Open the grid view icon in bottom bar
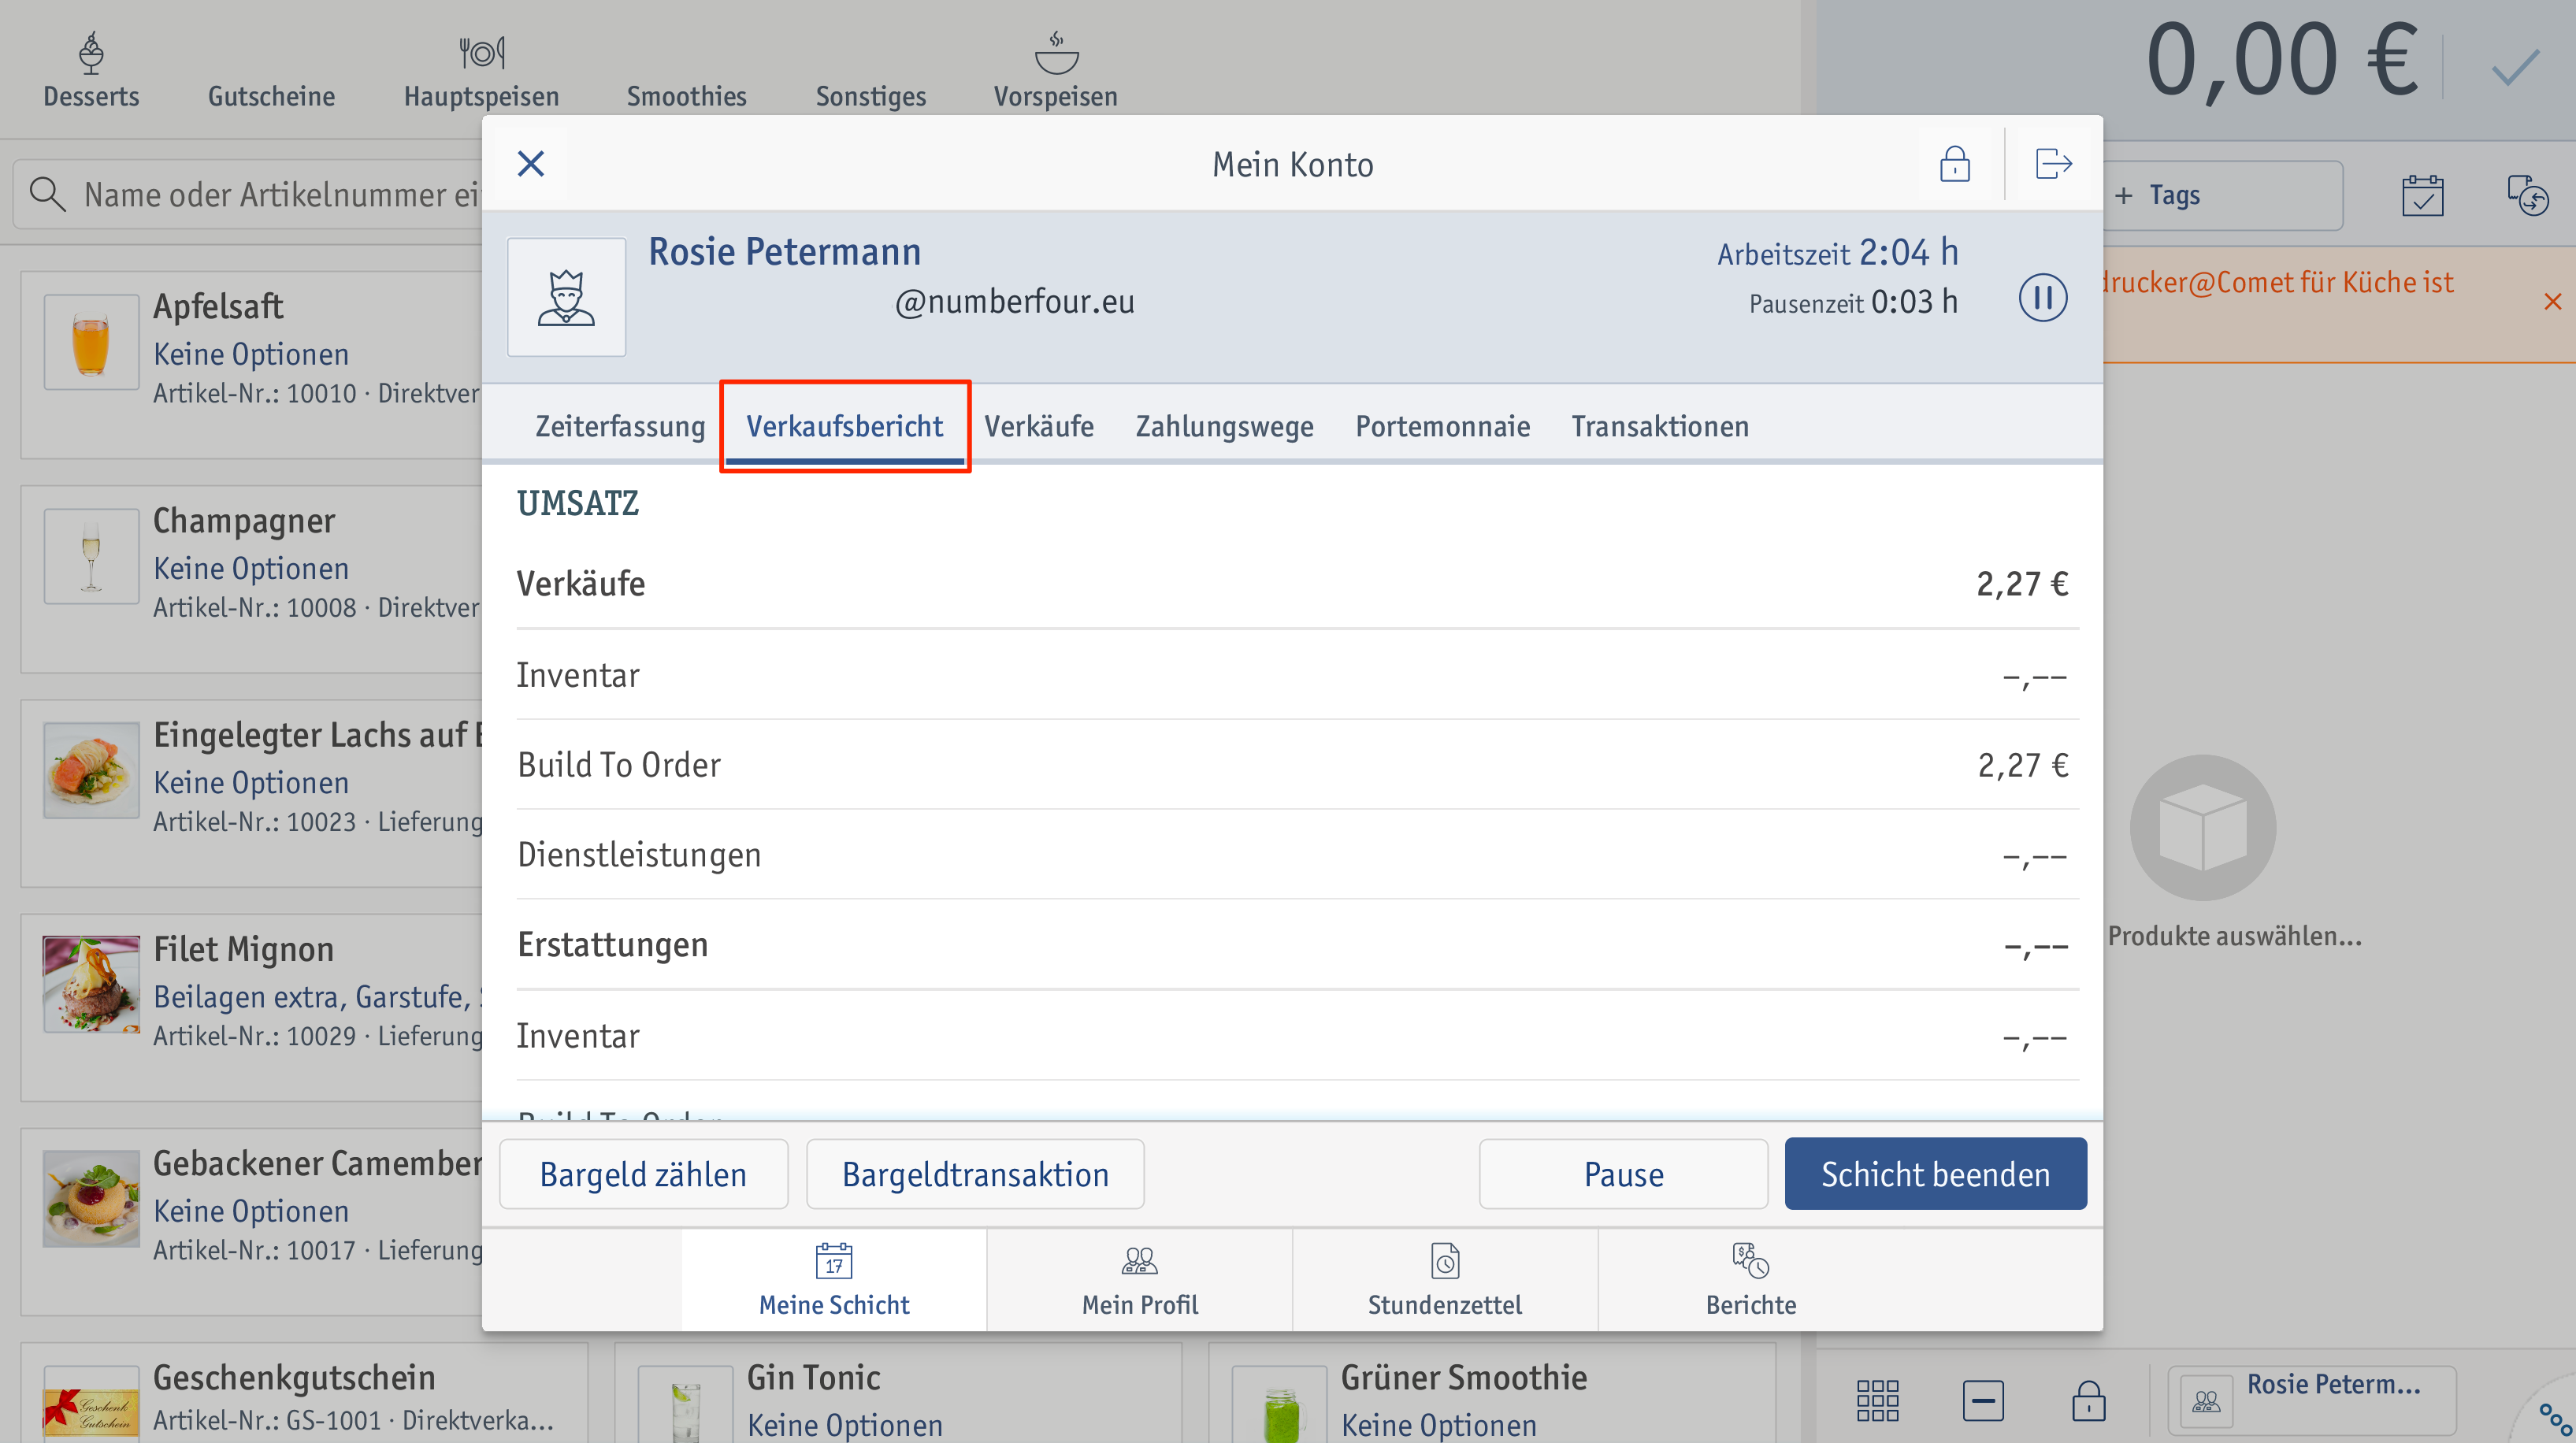This screenshot has height=1443, width=2576. pyautogui.click(x=1877, y=1400)
